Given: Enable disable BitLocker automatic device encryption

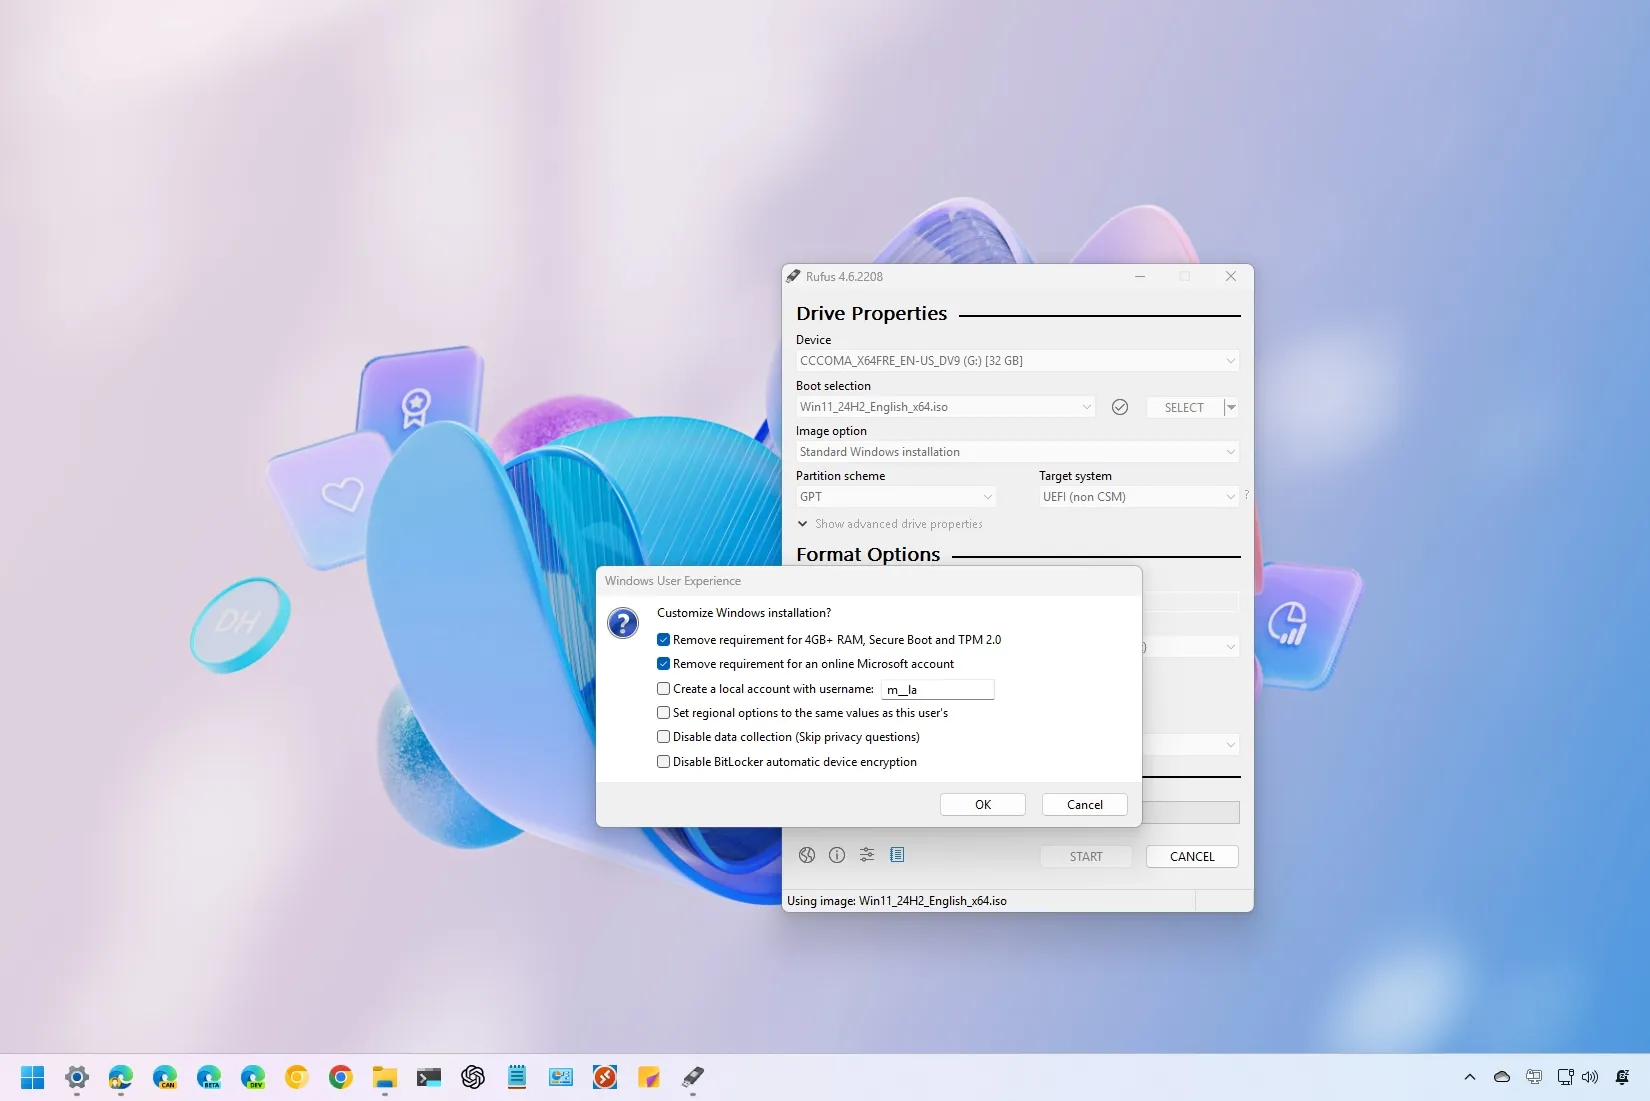Looking at the screenshot, I should pos(663,762).
